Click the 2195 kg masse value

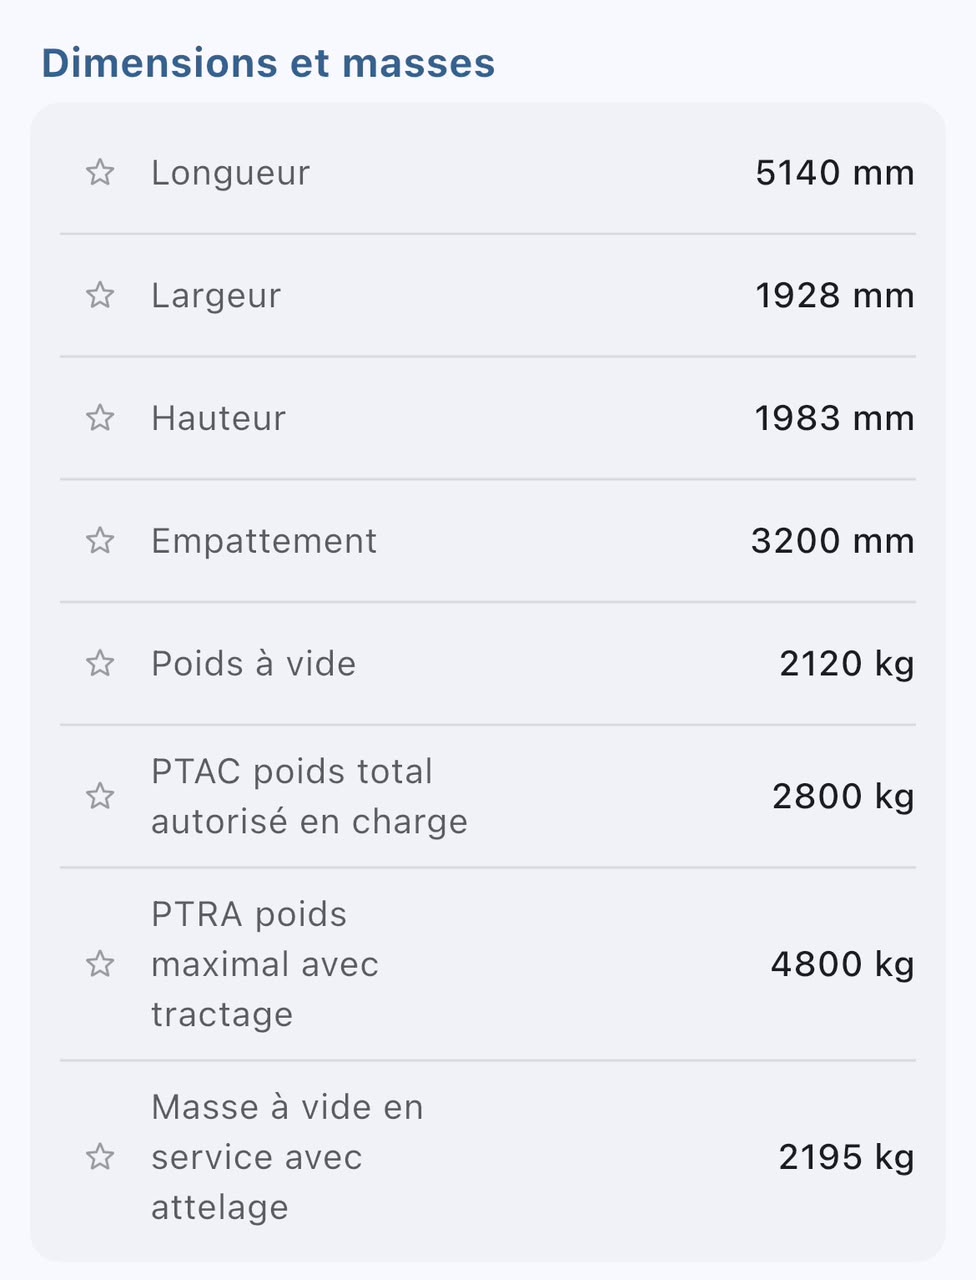[x=847, y=1157]
